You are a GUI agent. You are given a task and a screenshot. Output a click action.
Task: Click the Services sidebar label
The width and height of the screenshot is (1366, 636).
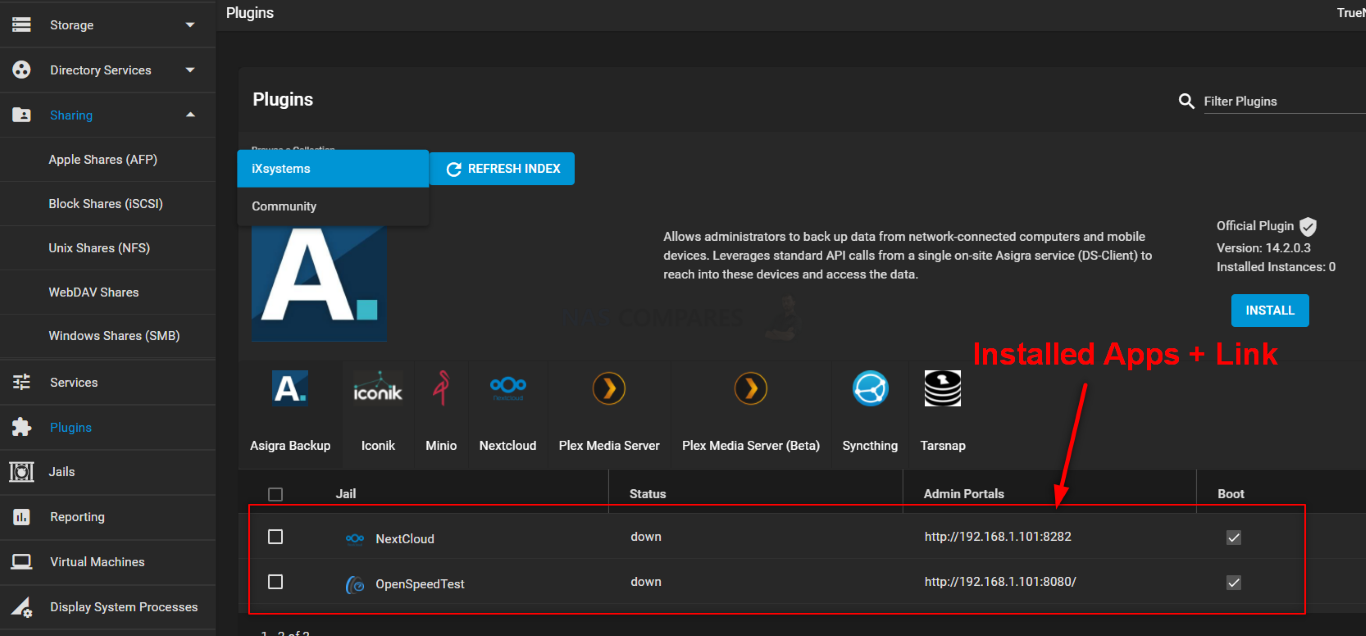[x=74, y=383]
